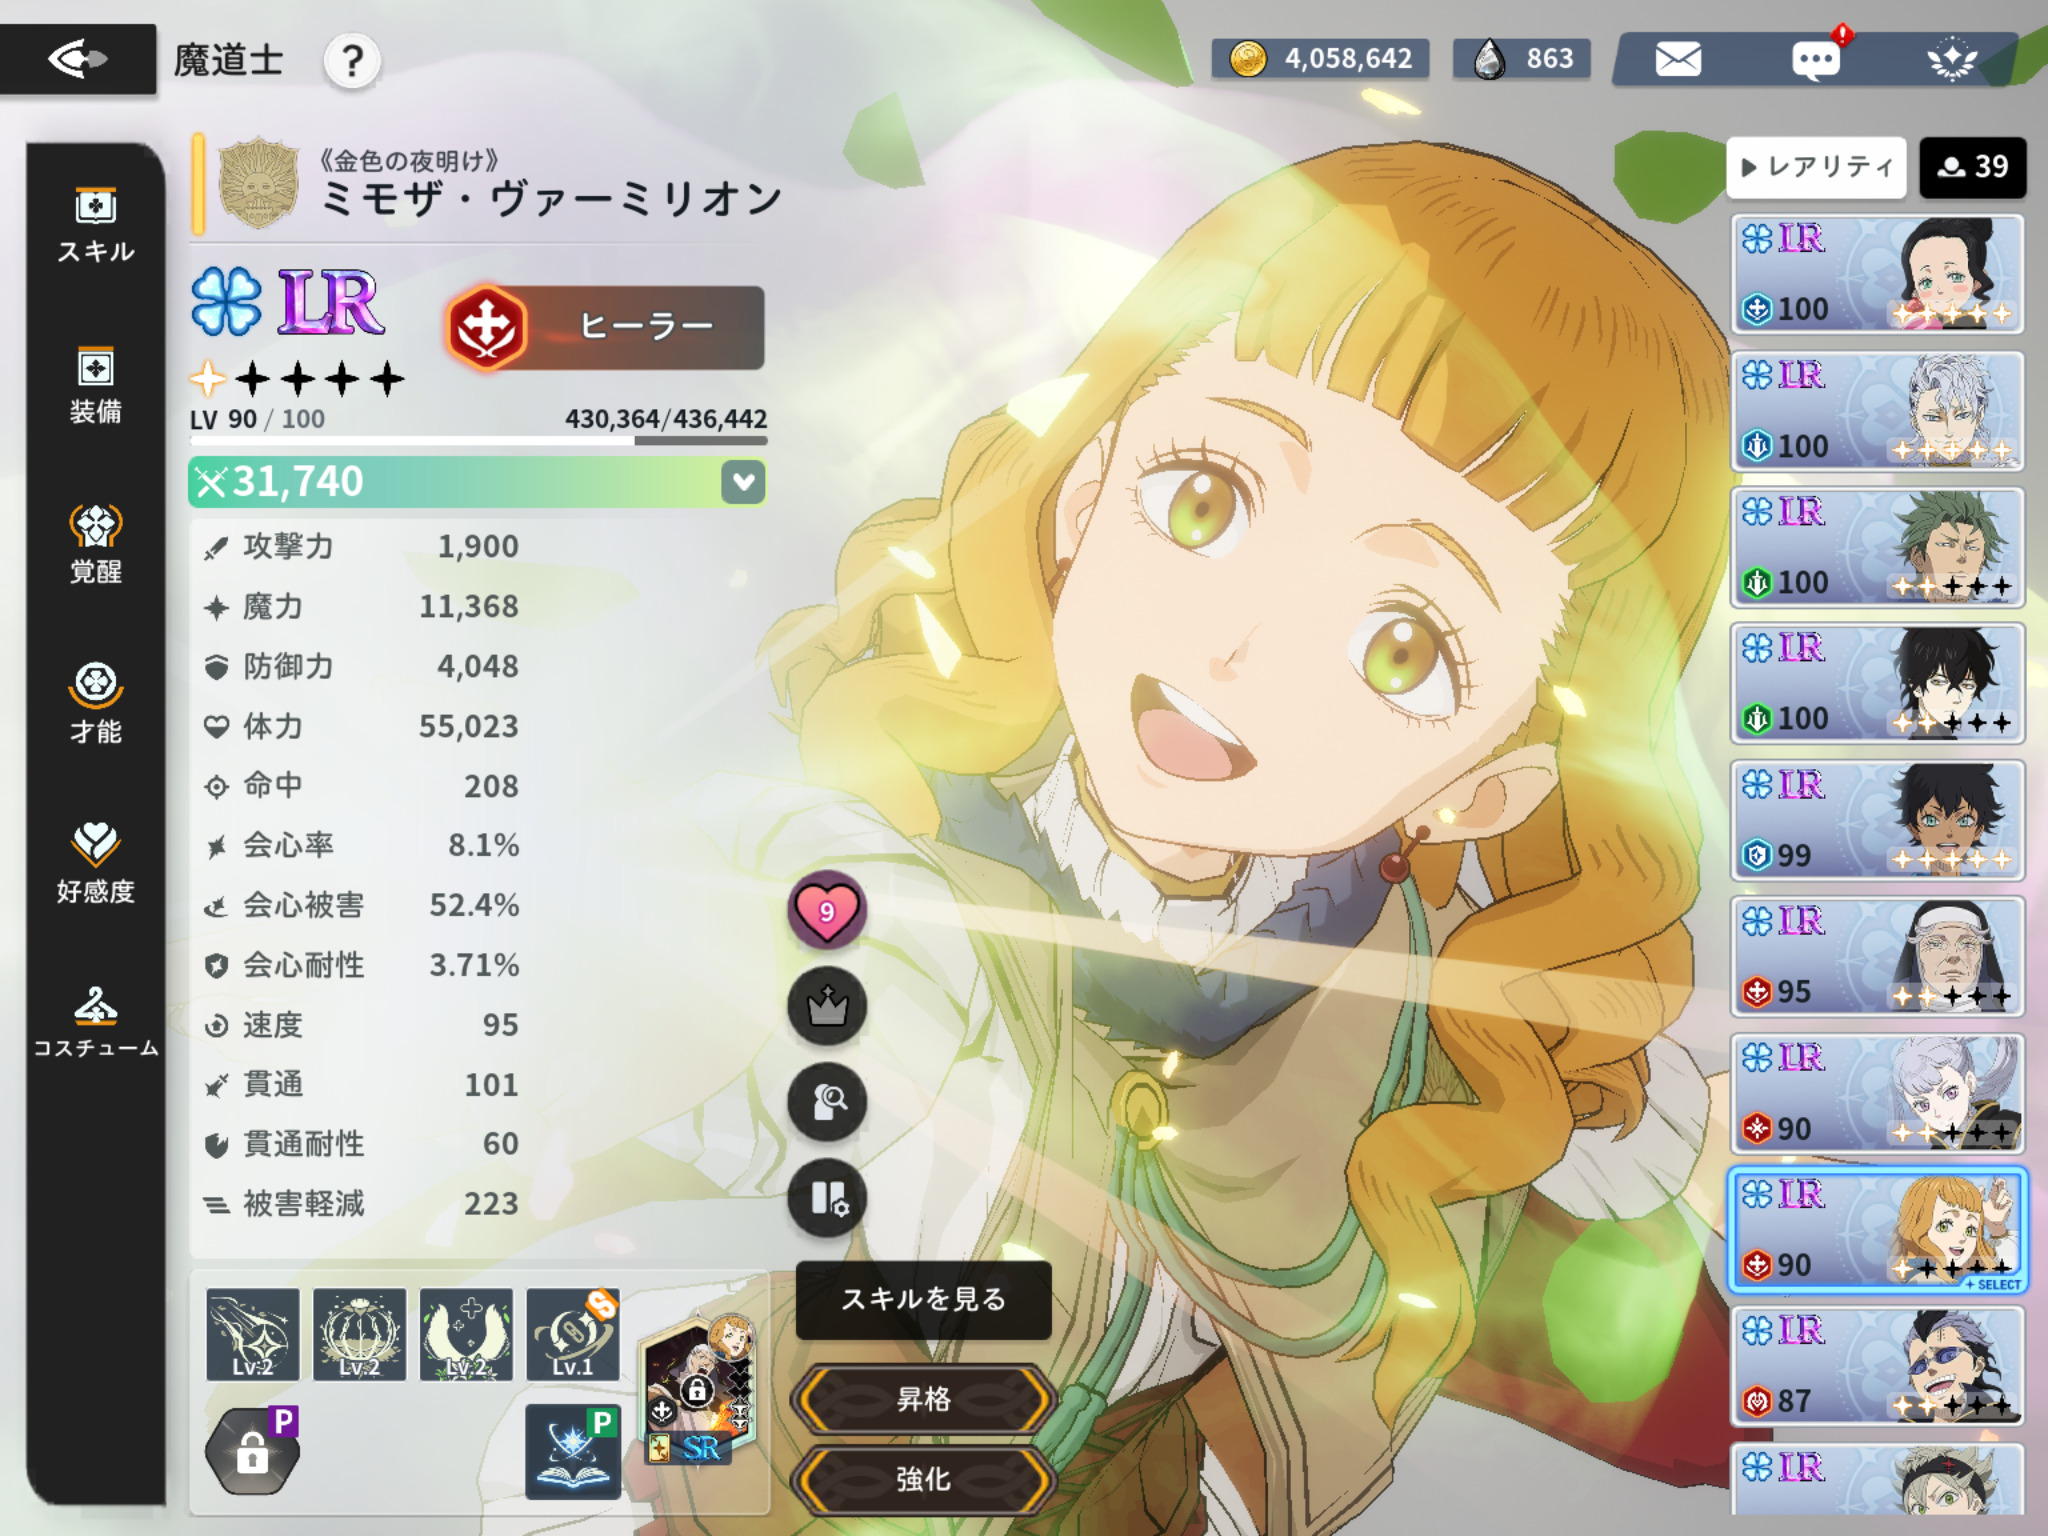Image resolution: width=2048 pixels, height=1536 pixels.
Task: Tap the LR rarity clover badge
Action: pos(287,303)
